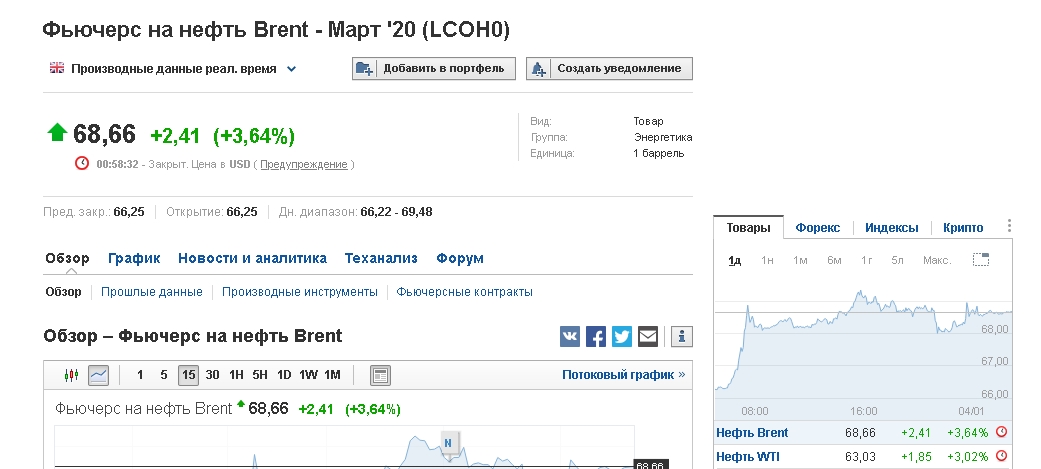Share page on VK

coord(570,336)
